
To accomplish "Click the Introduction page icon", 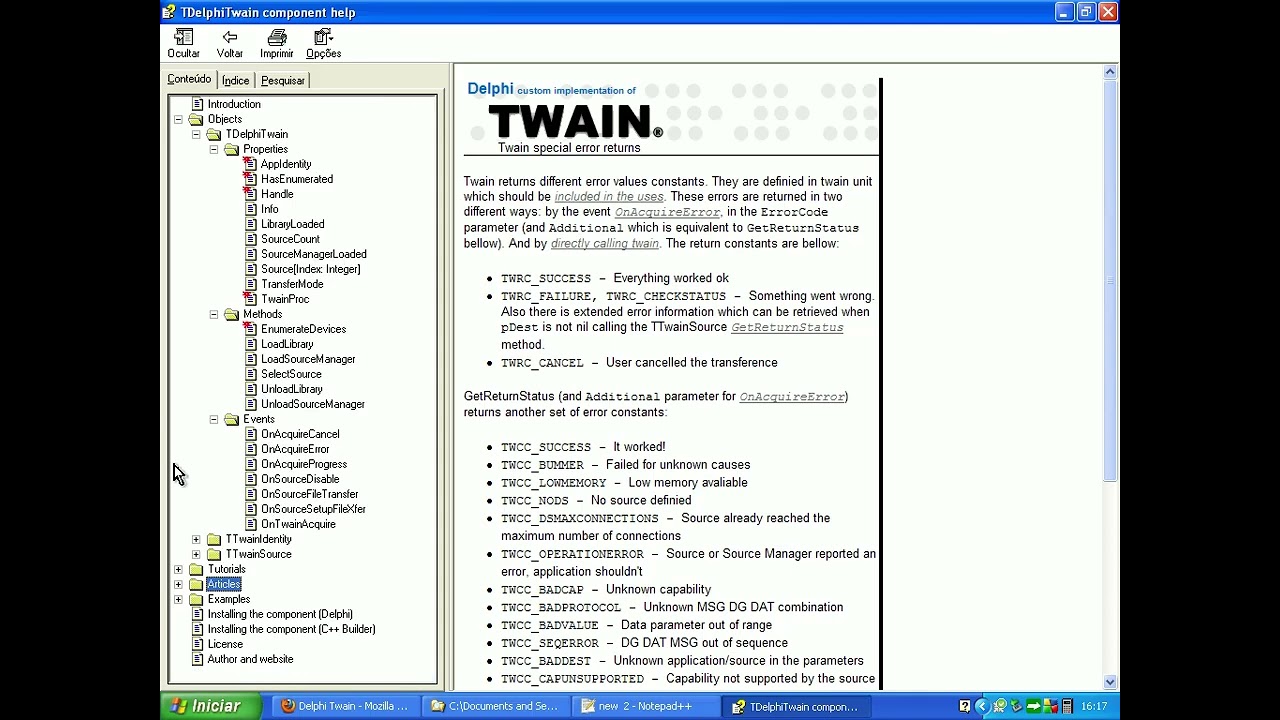I will tap(197, 104).
